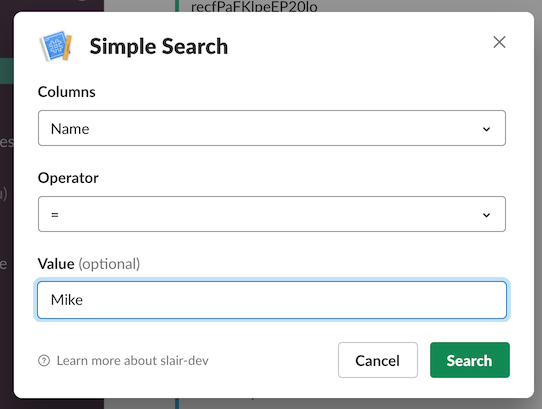Image resolution: width=542 pixels, height=409 pixels.
Task: Click the question mark help icon
Action: [x=44, y=361]
